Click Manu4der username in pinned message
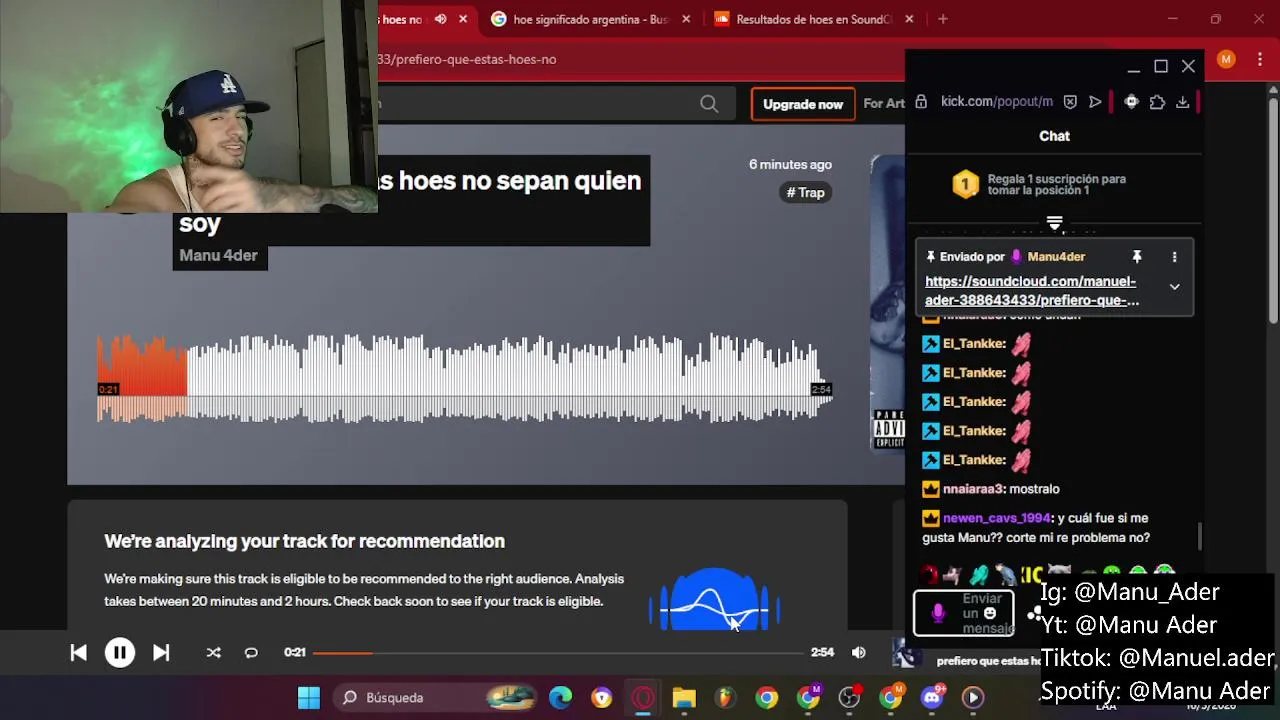The height and width of the screenshot is (720, 1280). click(x=1056, y=257)
